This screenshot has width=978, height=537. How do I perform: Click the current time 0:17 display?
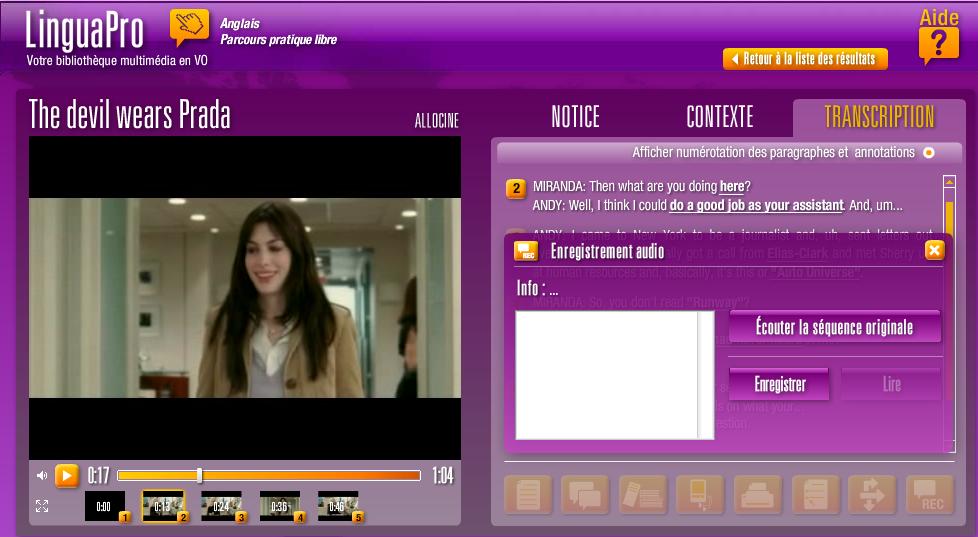tap(98, 476)
